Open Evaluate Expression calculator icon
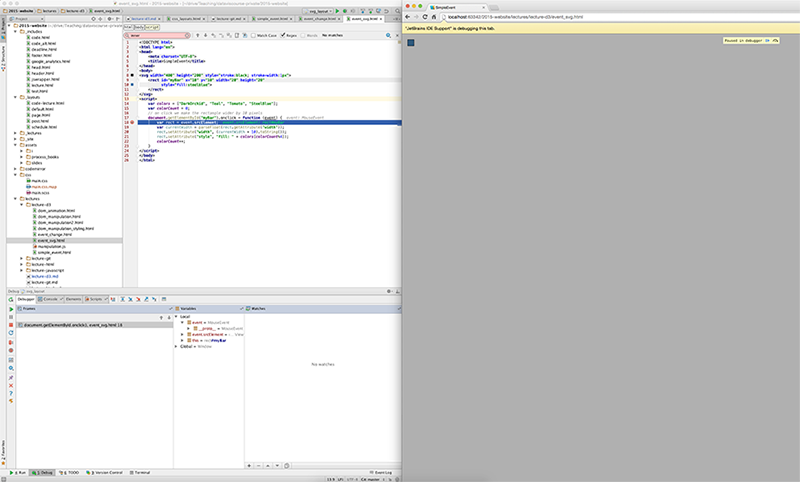The width and height of the screenshot is (800, 482). tap(164, 299)
